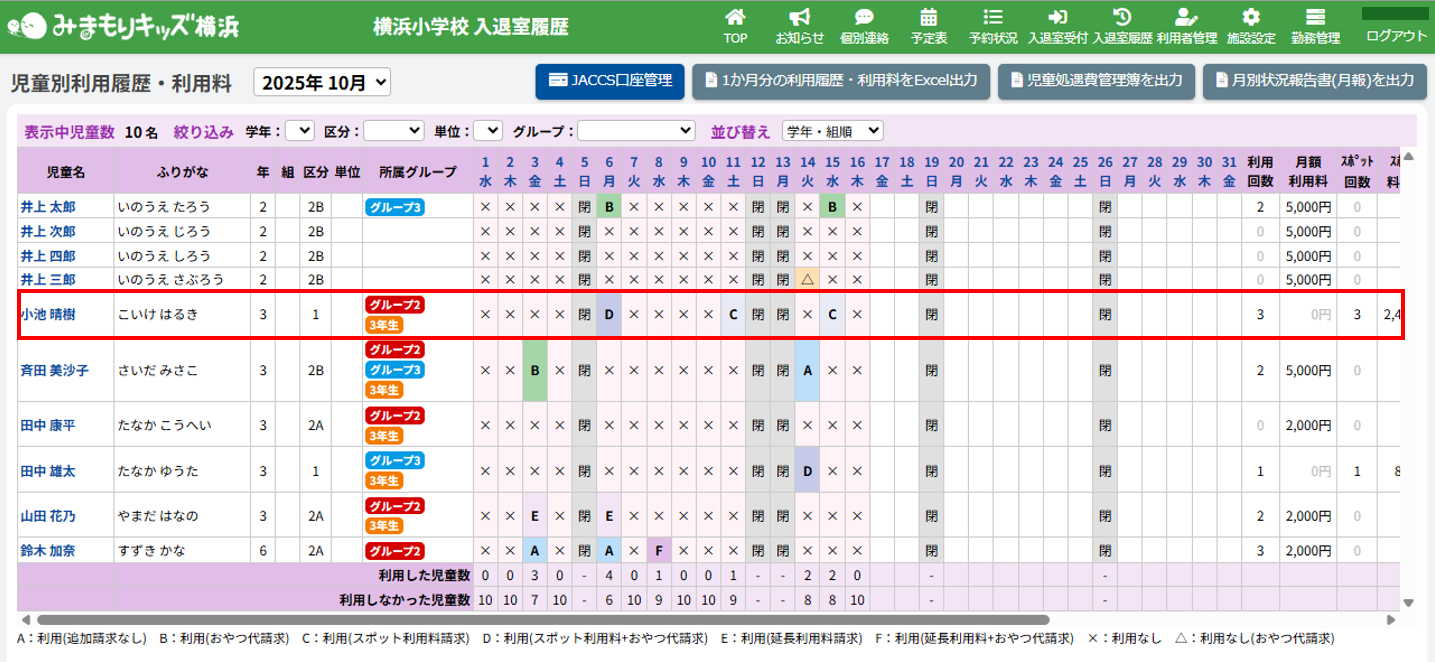This screenshot has width=1435, height=662.
Task: Click the JACCS口座管理 button
Action: coord(610,81)
